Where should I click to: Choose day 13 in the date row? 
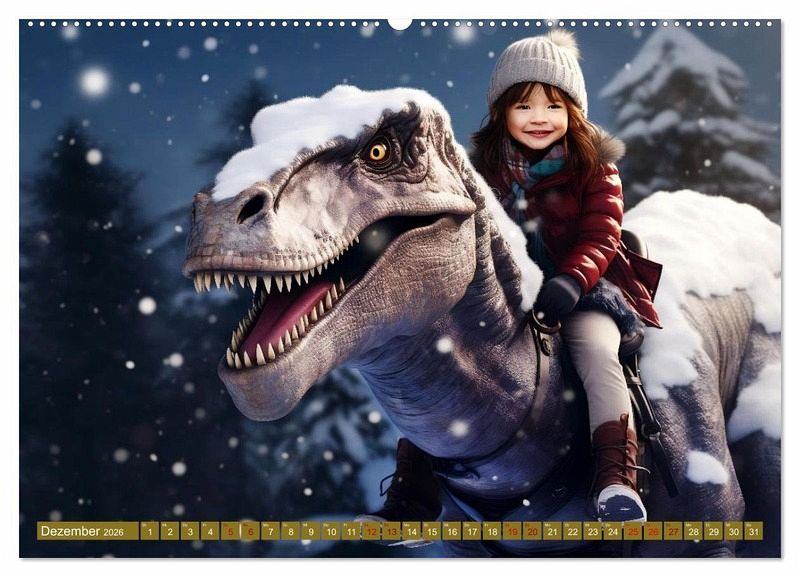391,531
